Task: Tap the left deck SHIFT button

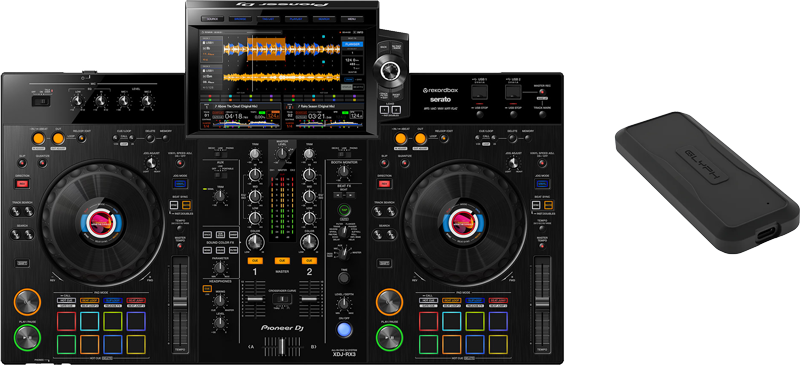Action: (21, 263)
